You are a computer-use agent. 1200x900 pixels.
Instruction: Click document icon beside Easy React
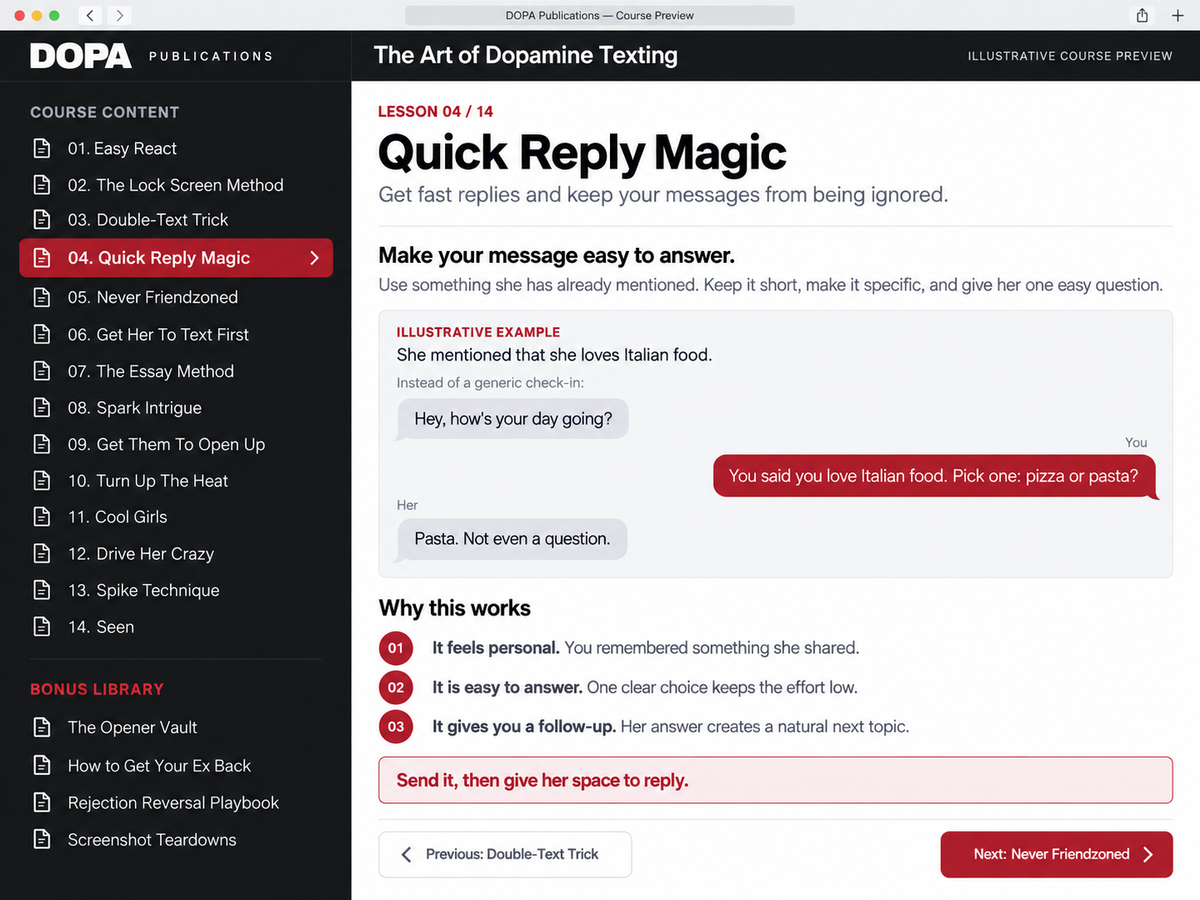tap(42, 149)
